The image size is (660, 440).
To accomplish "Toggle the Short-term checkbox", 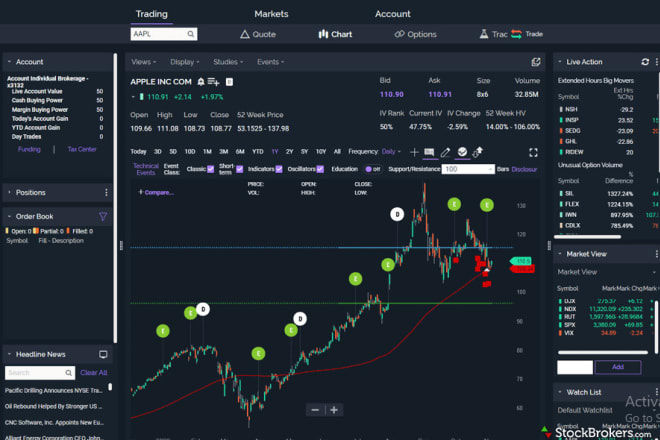I will pyautogui.click(x=240, y=169).
